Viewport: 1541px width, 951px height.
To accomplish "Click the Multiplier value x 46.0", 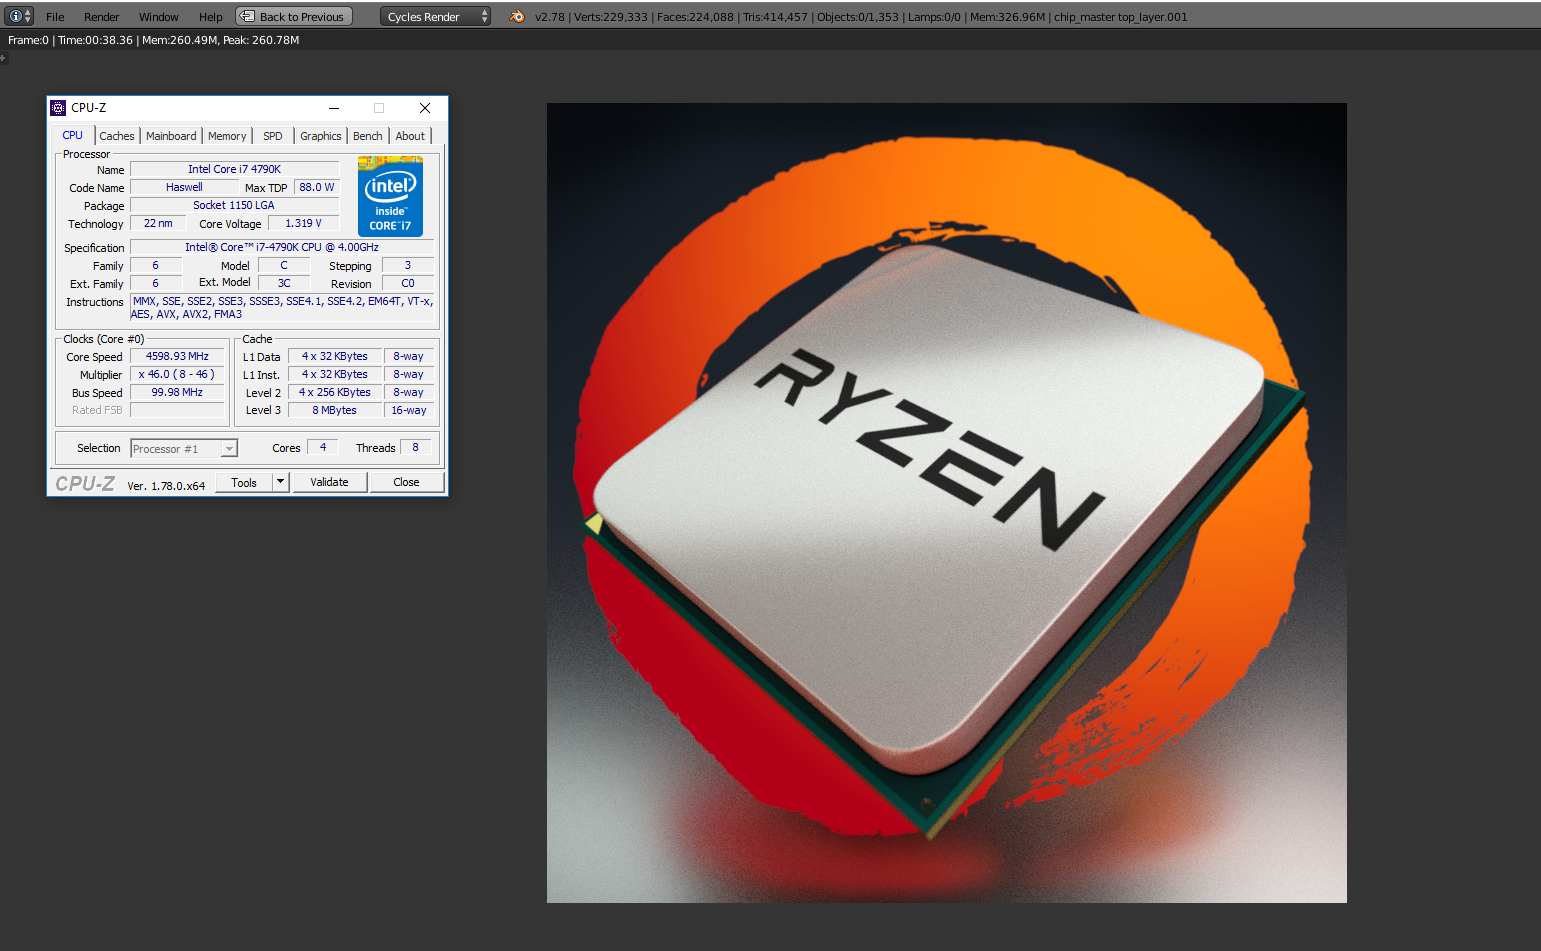I will point(178,375).
